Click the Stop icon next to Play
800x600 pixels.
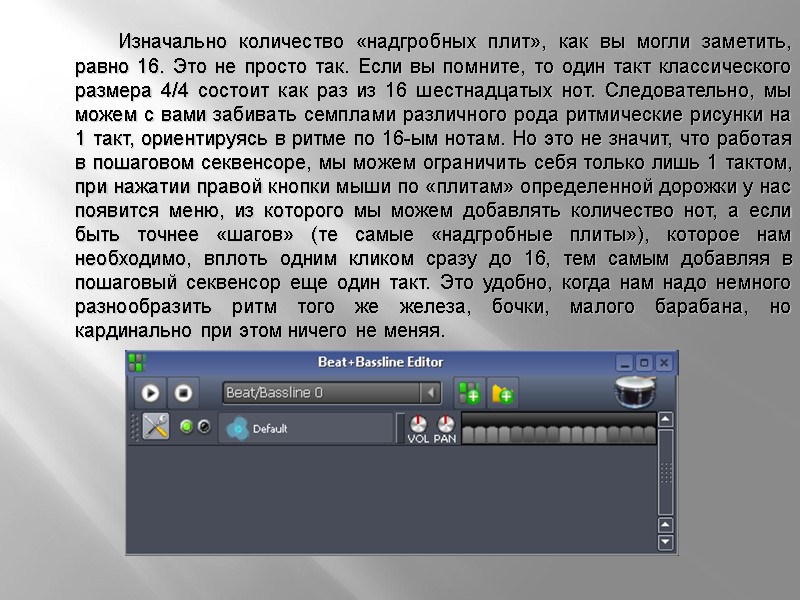183,392
